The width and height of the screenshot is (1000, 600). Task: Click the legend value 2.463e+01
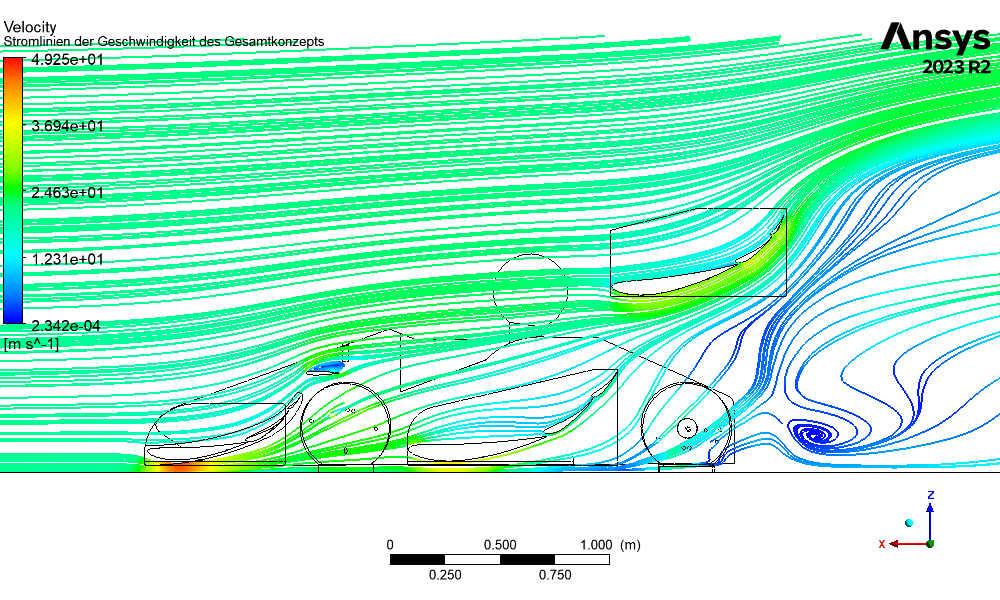pos(68,192)
